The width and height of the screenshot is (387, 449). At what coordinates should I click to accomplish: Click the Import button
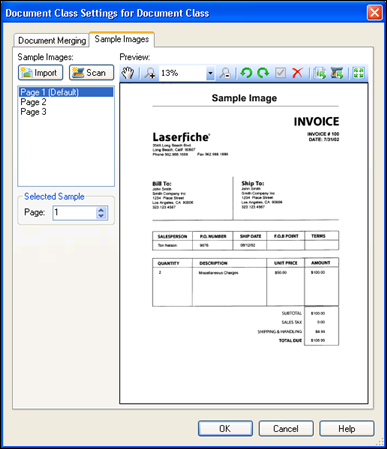(40, 73)
